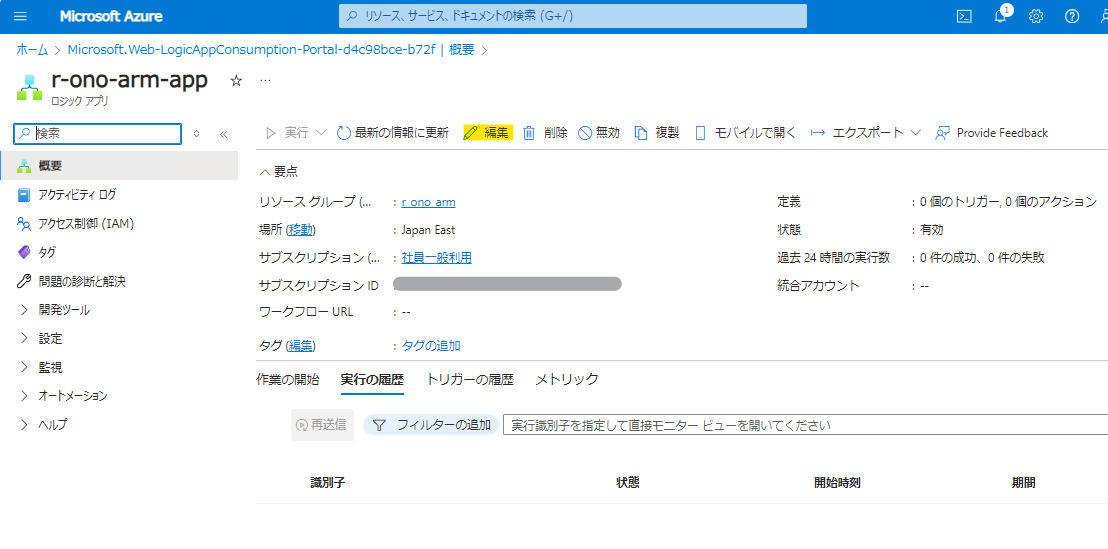Screen dimensions: 1108x549
Task: Switch to the 実行の履歴 tab
Action: 372,379
